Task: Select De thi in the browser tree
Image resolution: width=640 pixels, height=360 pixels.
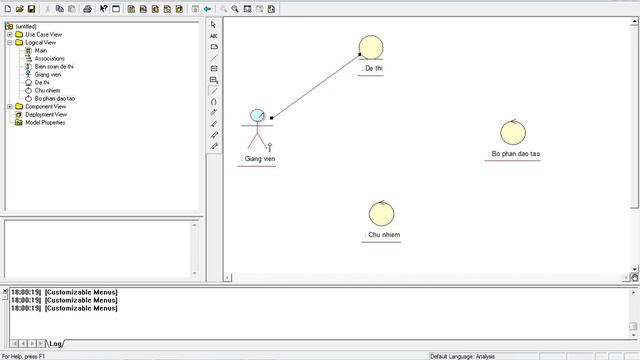Action: click(42, 82)
